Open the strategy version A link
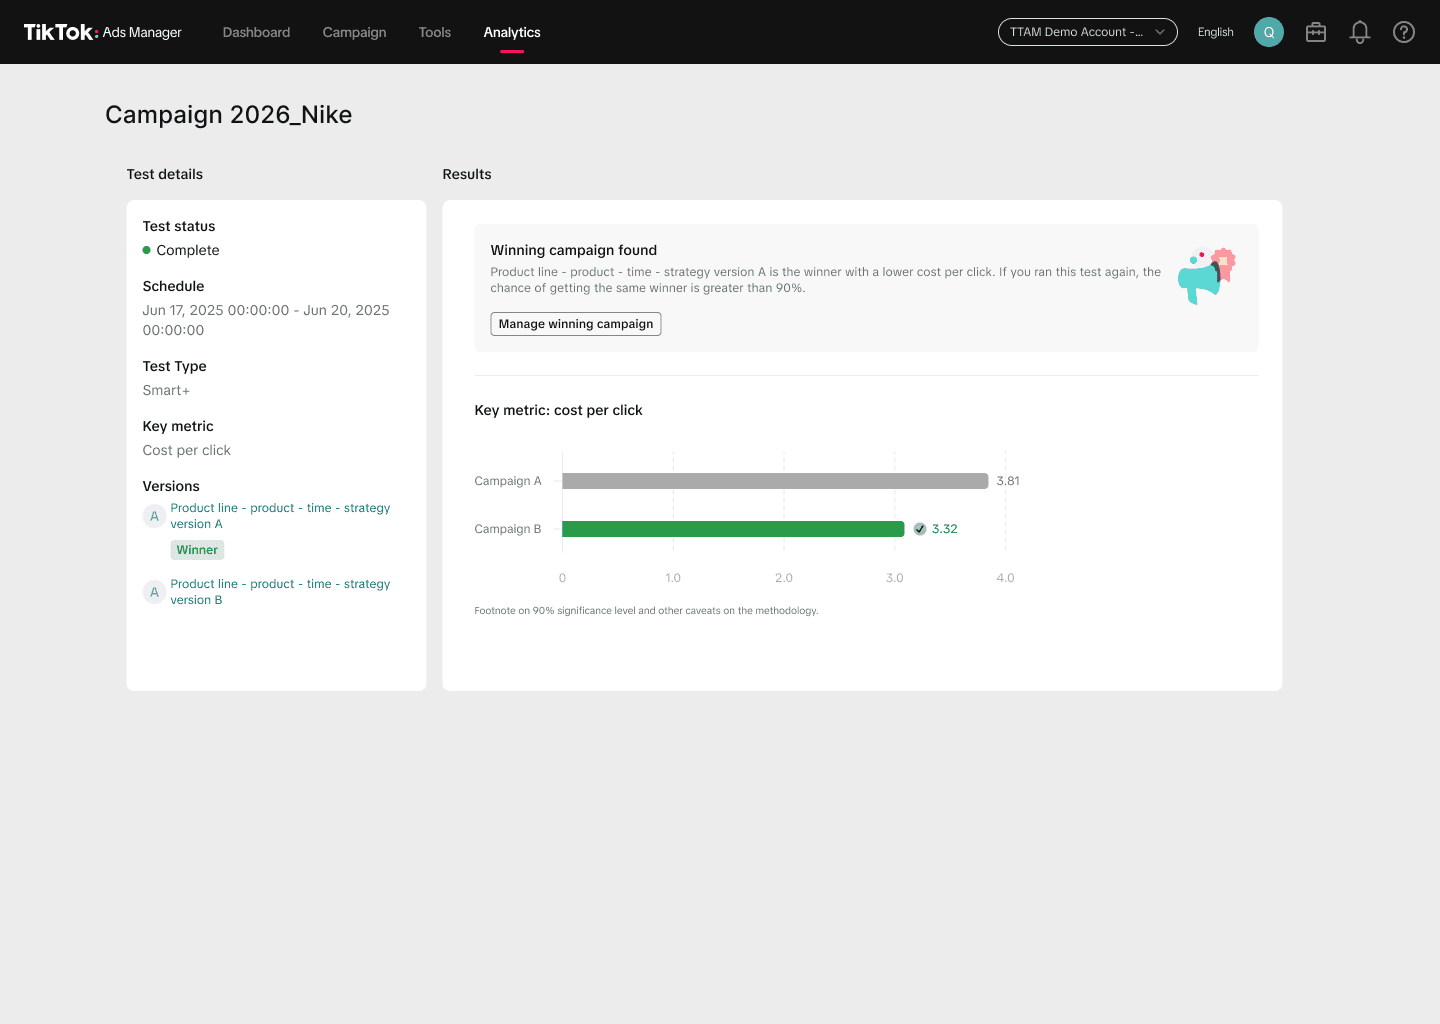This screenshot has width=1440, height=1024. tap(280, 516)
